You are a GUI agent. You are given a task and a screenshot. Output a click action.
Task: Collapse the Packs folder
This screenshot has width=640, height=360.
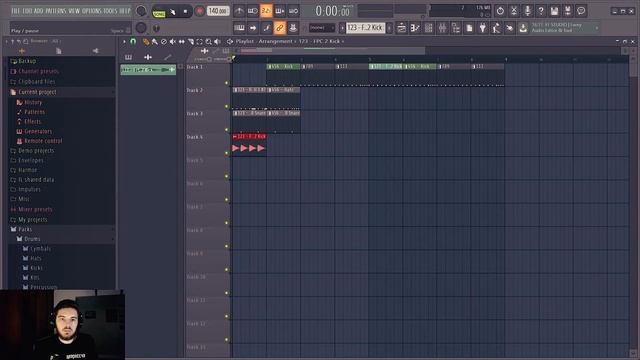25,229
